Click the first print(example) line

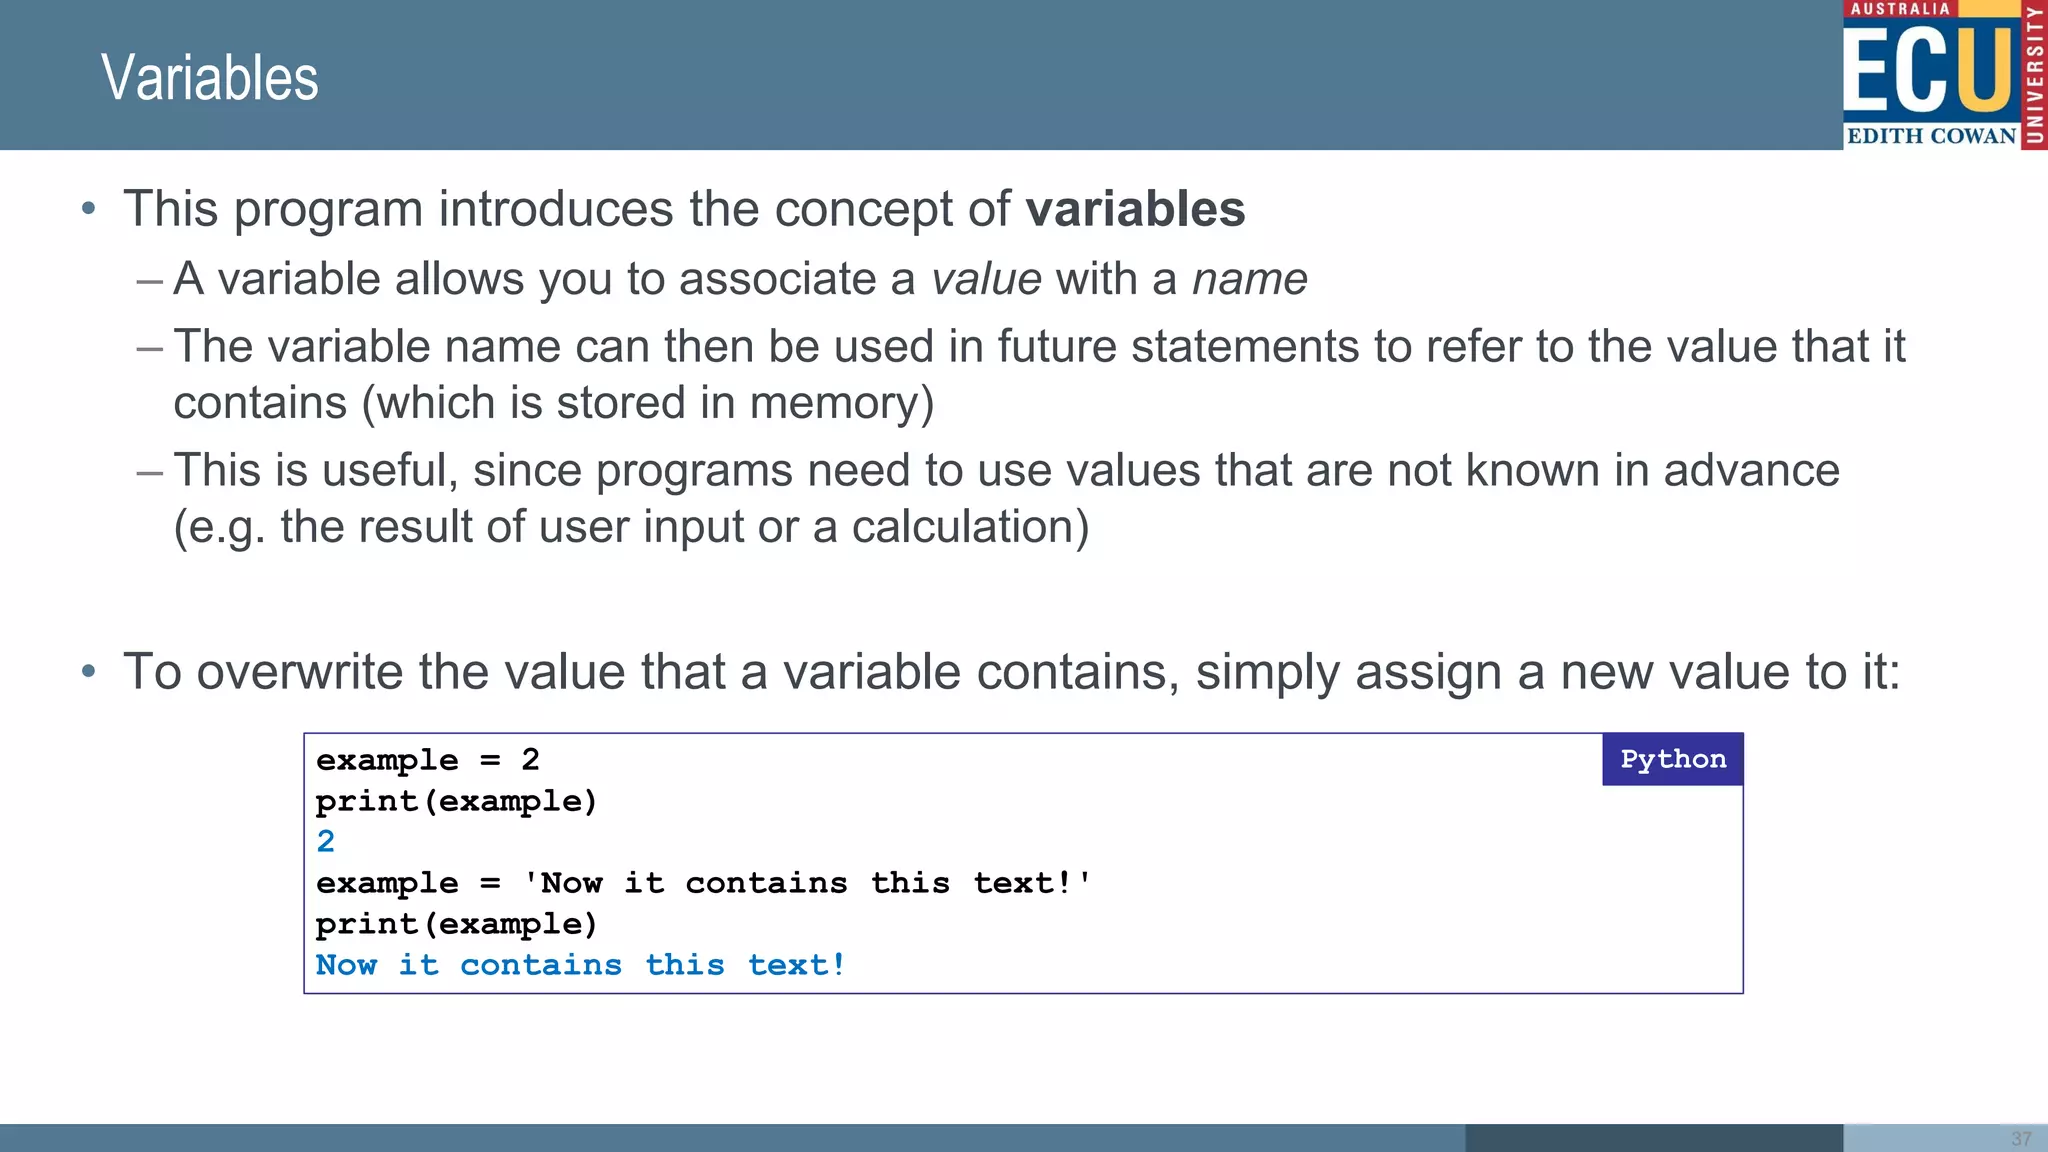456,801
